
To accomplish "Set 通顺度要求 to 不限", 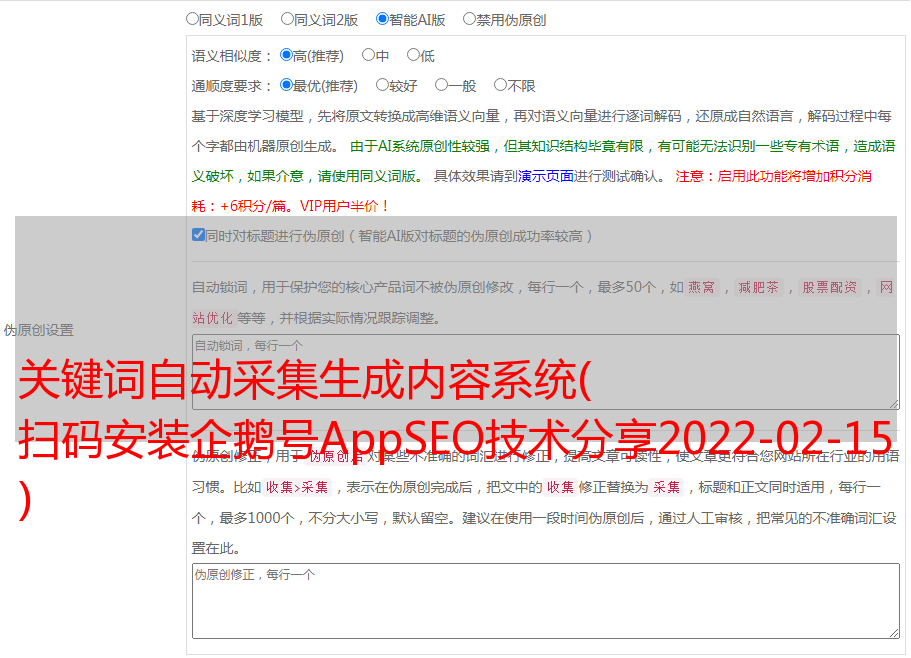I will point(500,85).
